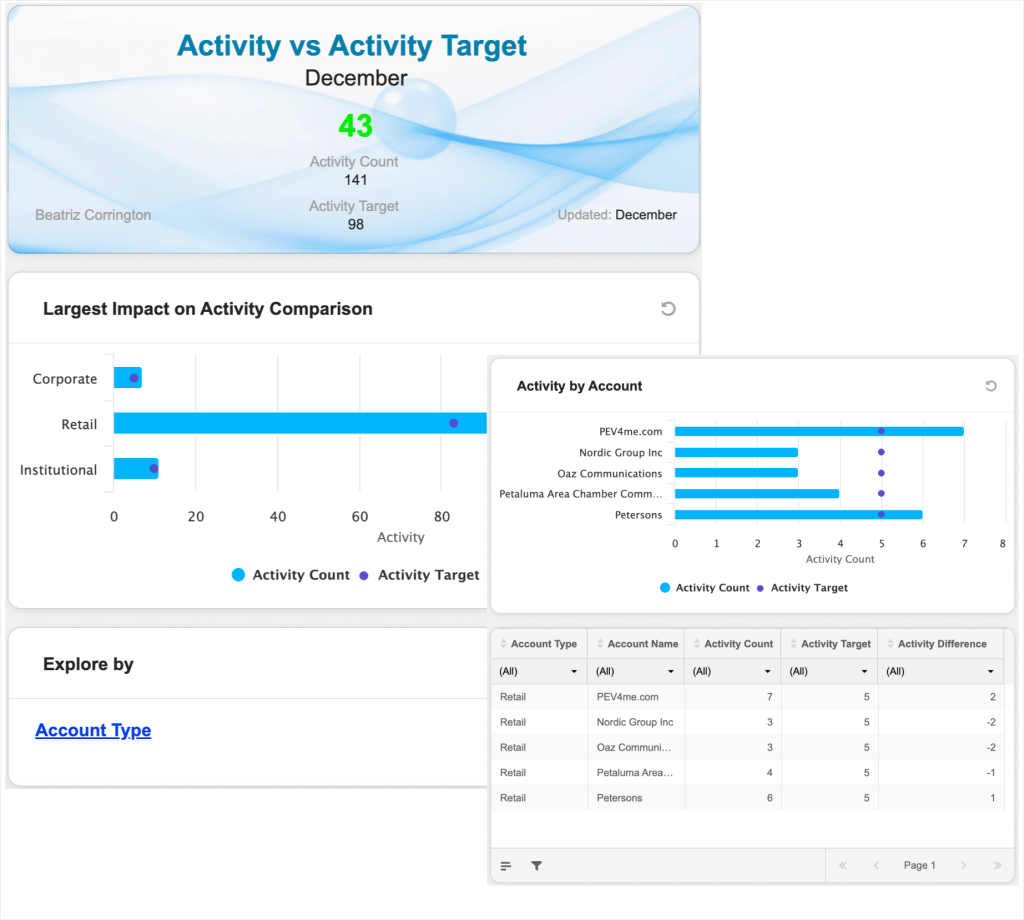Image resolution: width=1024 pixels, height=920 pixels.
Task: Go to the next table page
Action: point(964,866)
